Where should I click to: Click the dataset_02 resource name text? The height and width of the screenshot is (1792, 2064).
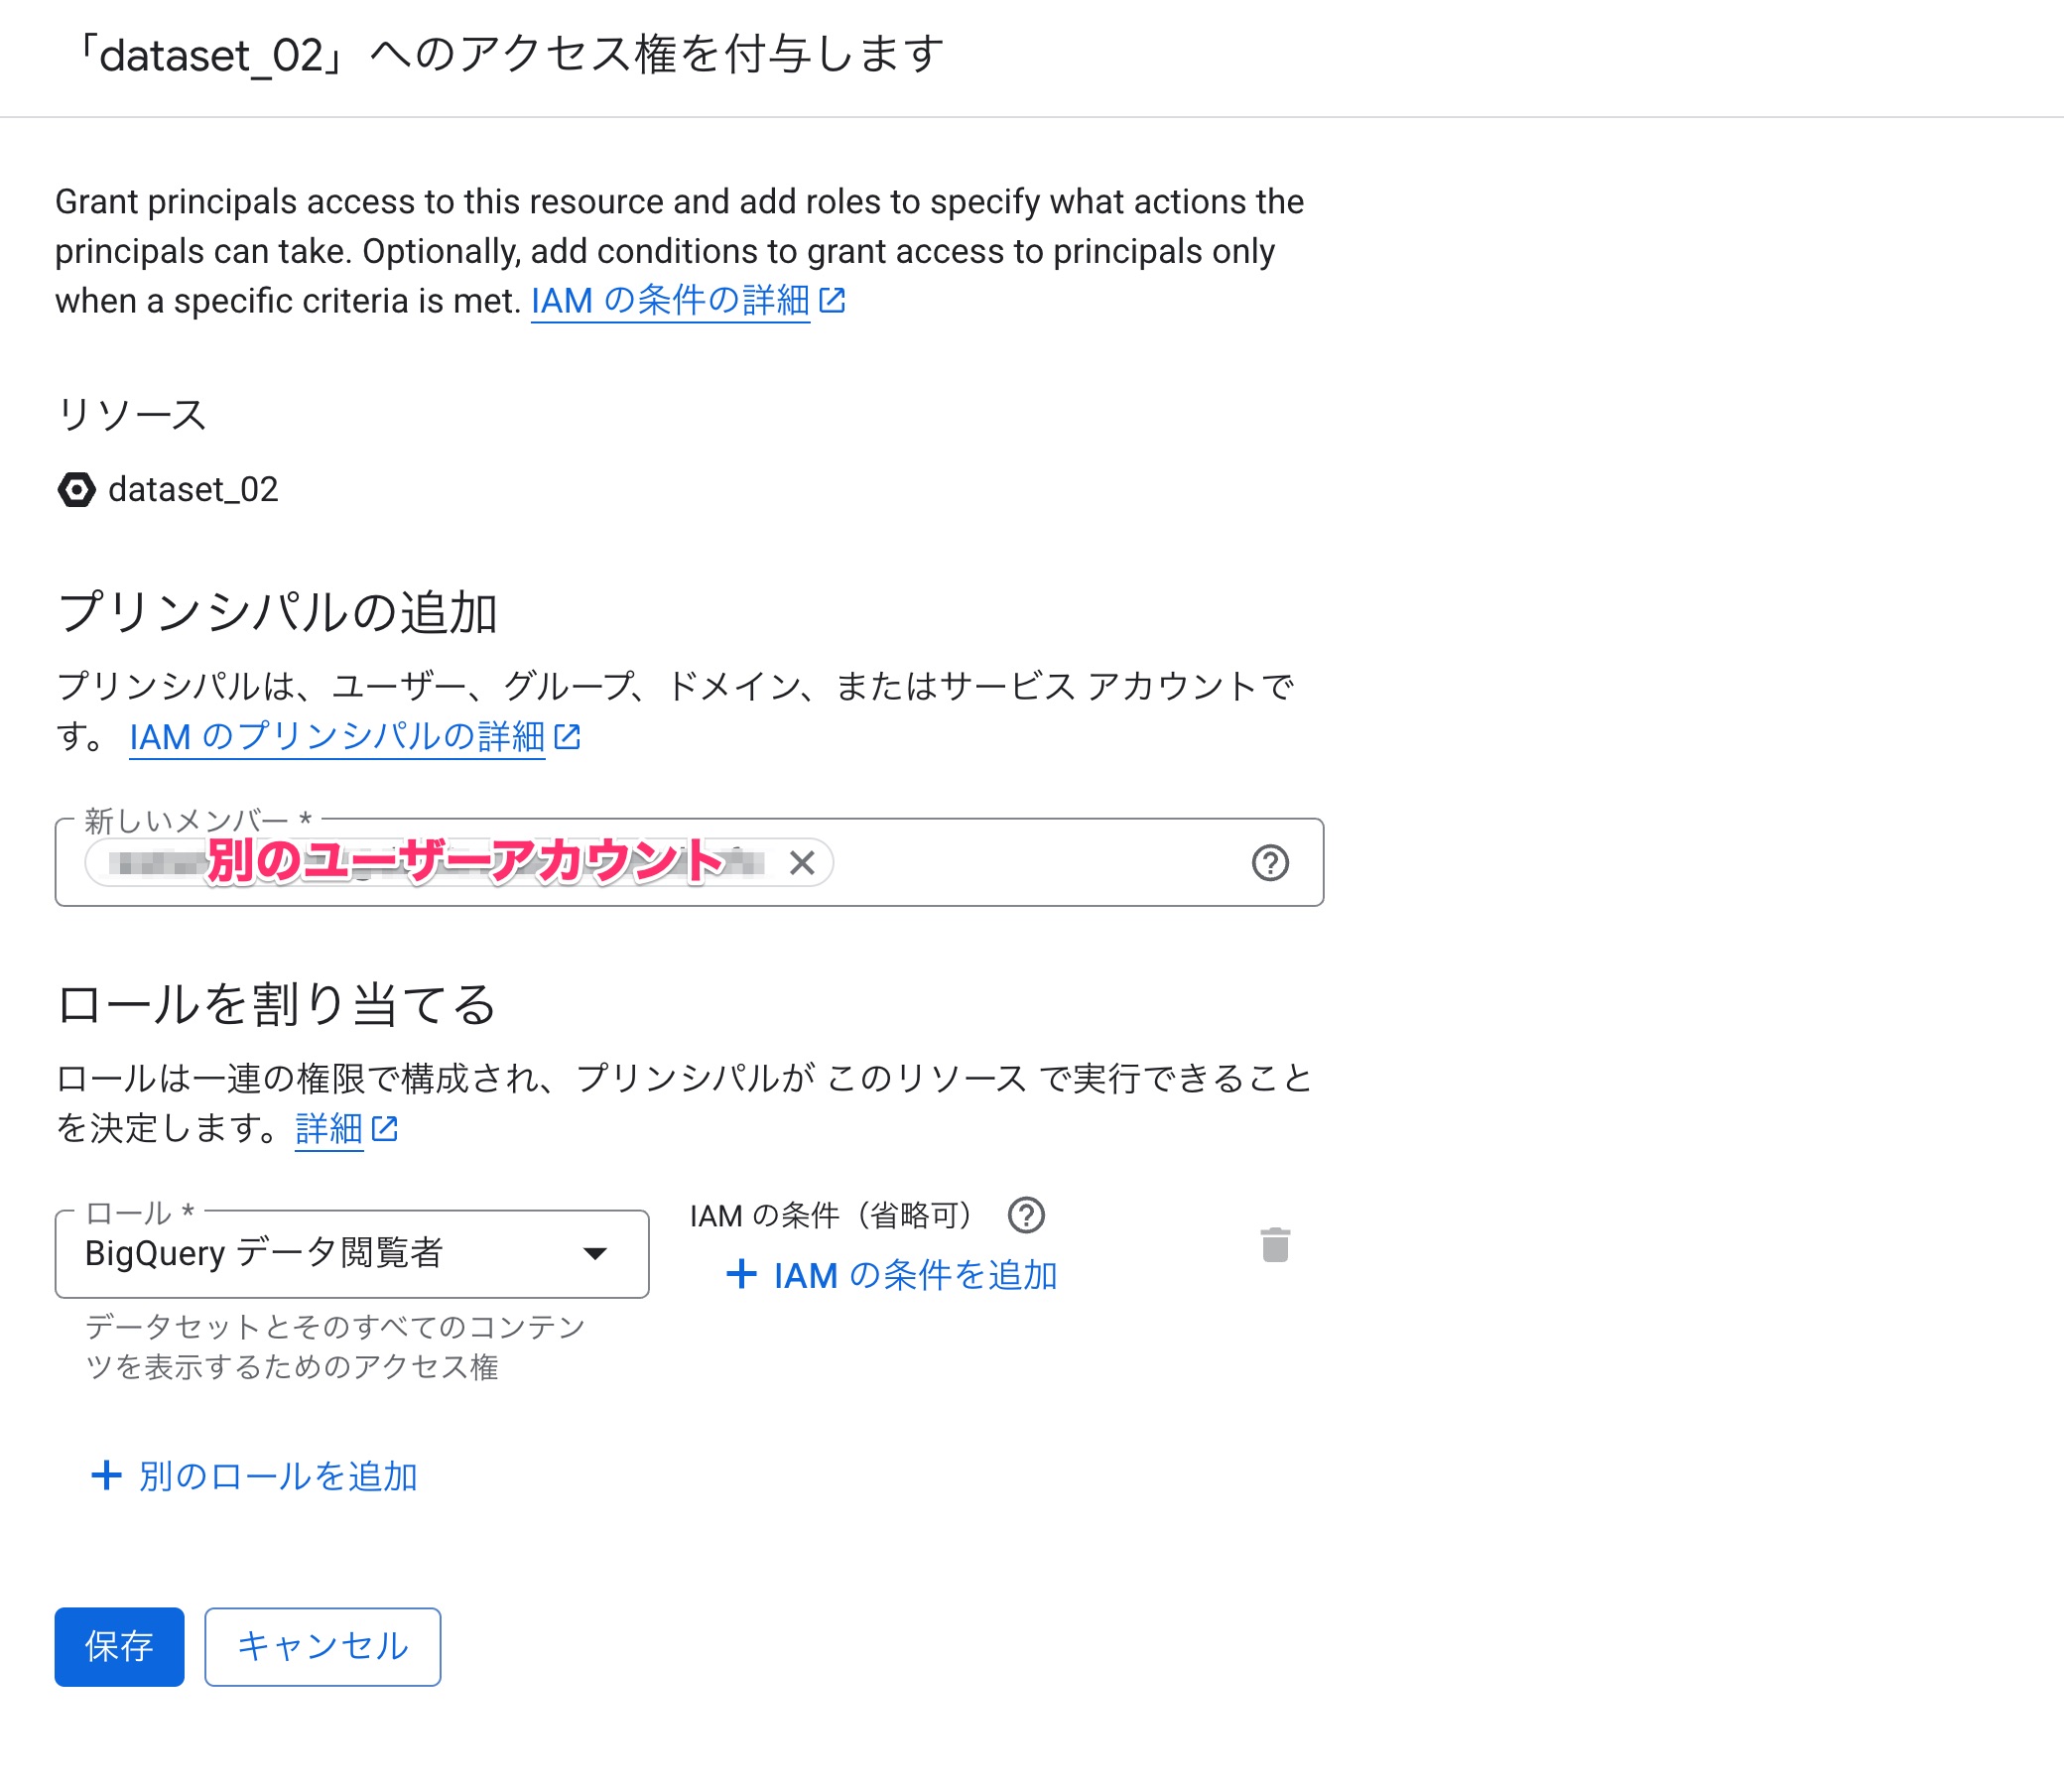[193, 490]
